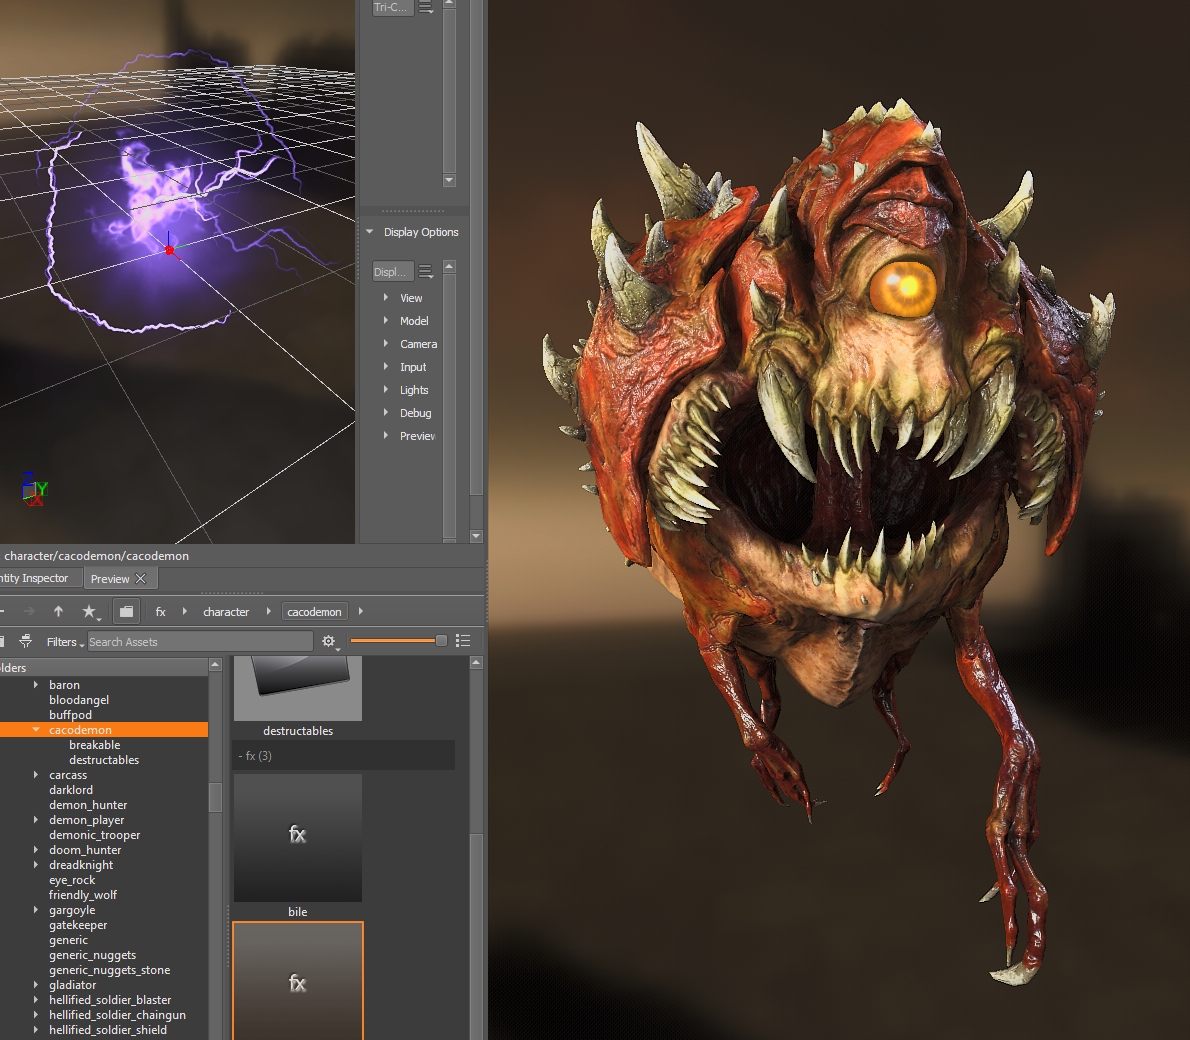1190x1040 pixels.
Task: Collapse the cacodemon folder
Action: tap(36, 730)
